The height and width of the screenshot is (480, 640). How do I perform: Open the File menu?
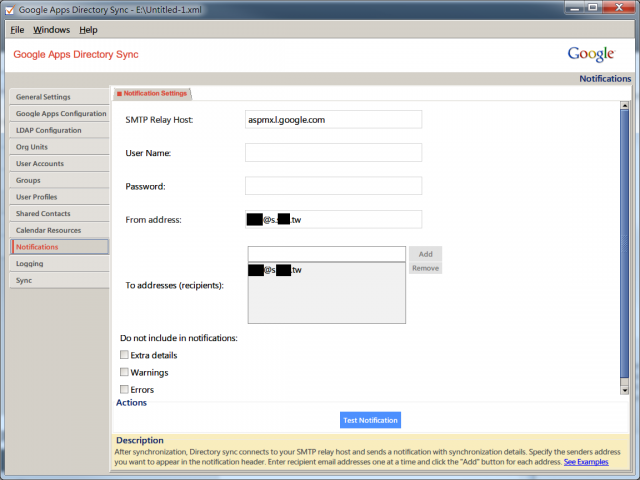click(x=17, y=30)
